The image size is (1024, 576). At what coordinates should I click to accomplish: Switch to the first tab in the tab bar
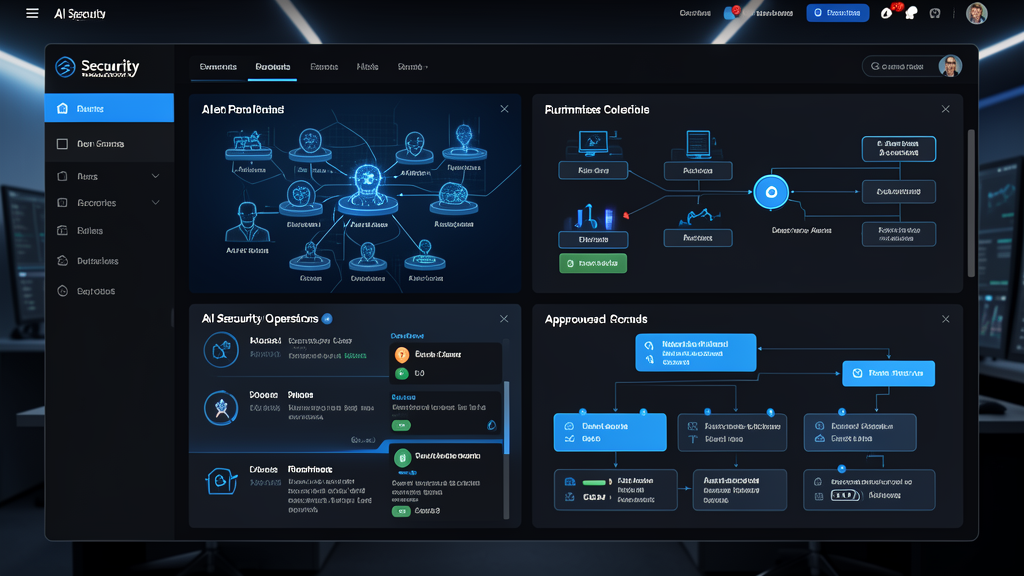click(x=218, y=67)
